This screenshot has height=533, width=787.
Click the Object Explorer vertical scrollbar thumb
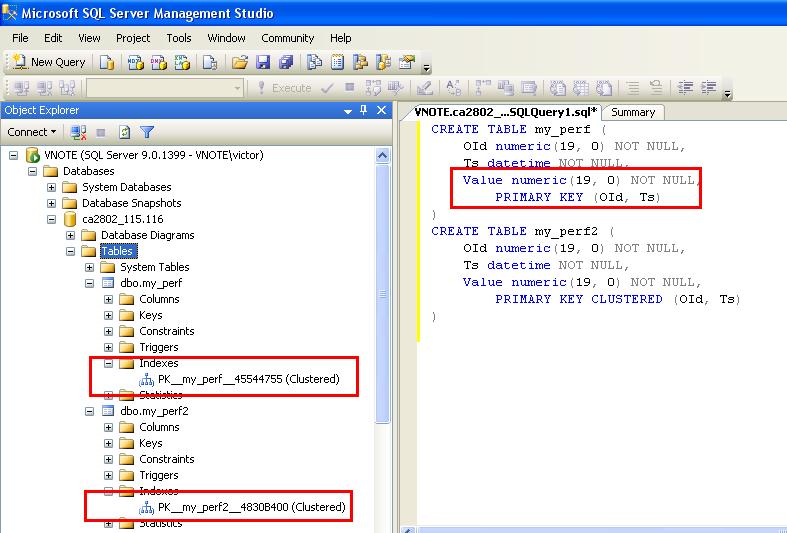point(382,294)
